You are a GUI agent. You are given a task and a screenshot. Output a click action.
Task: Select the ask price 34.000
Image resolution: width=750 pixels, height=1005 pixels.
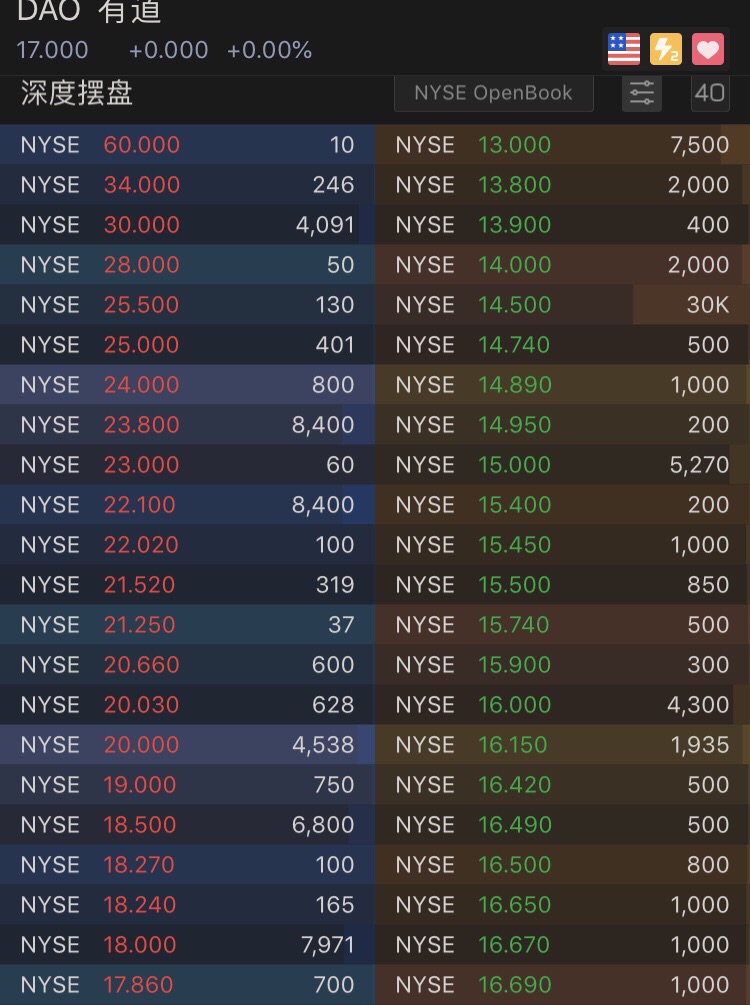point(142,185)
